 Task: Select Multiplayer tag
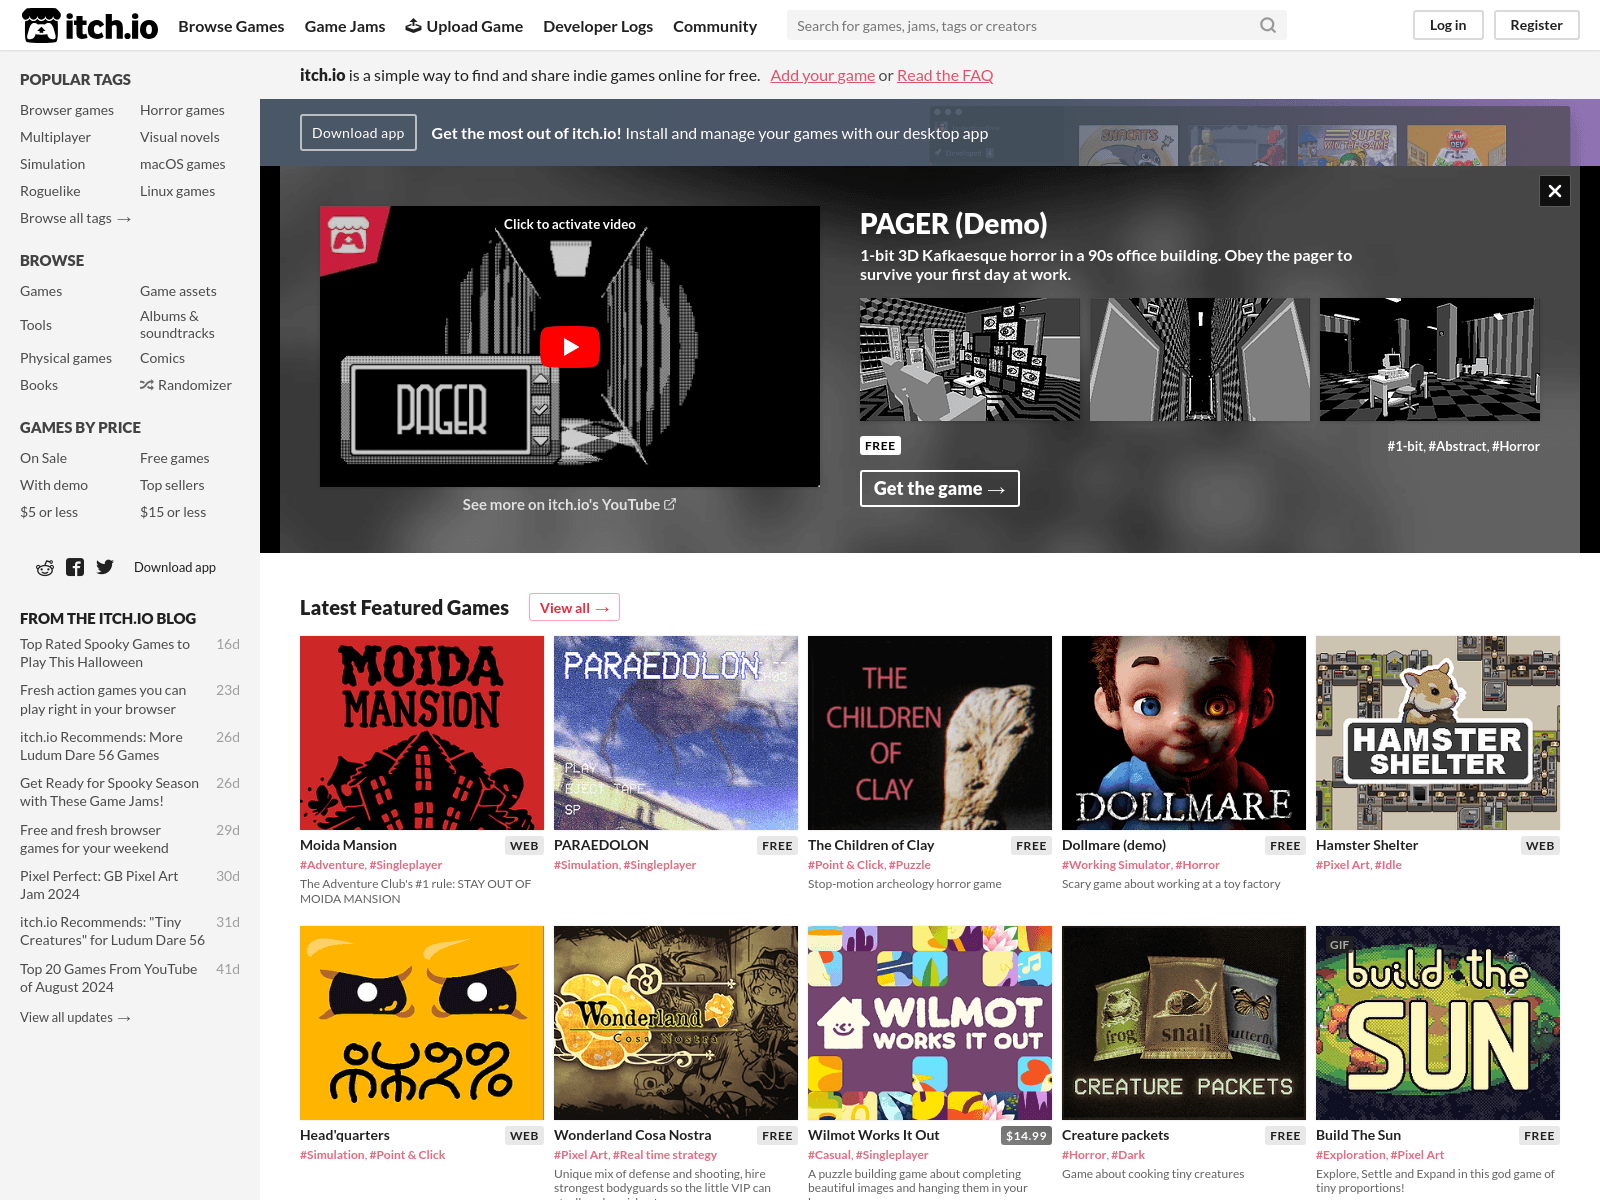tap(55, 137)
